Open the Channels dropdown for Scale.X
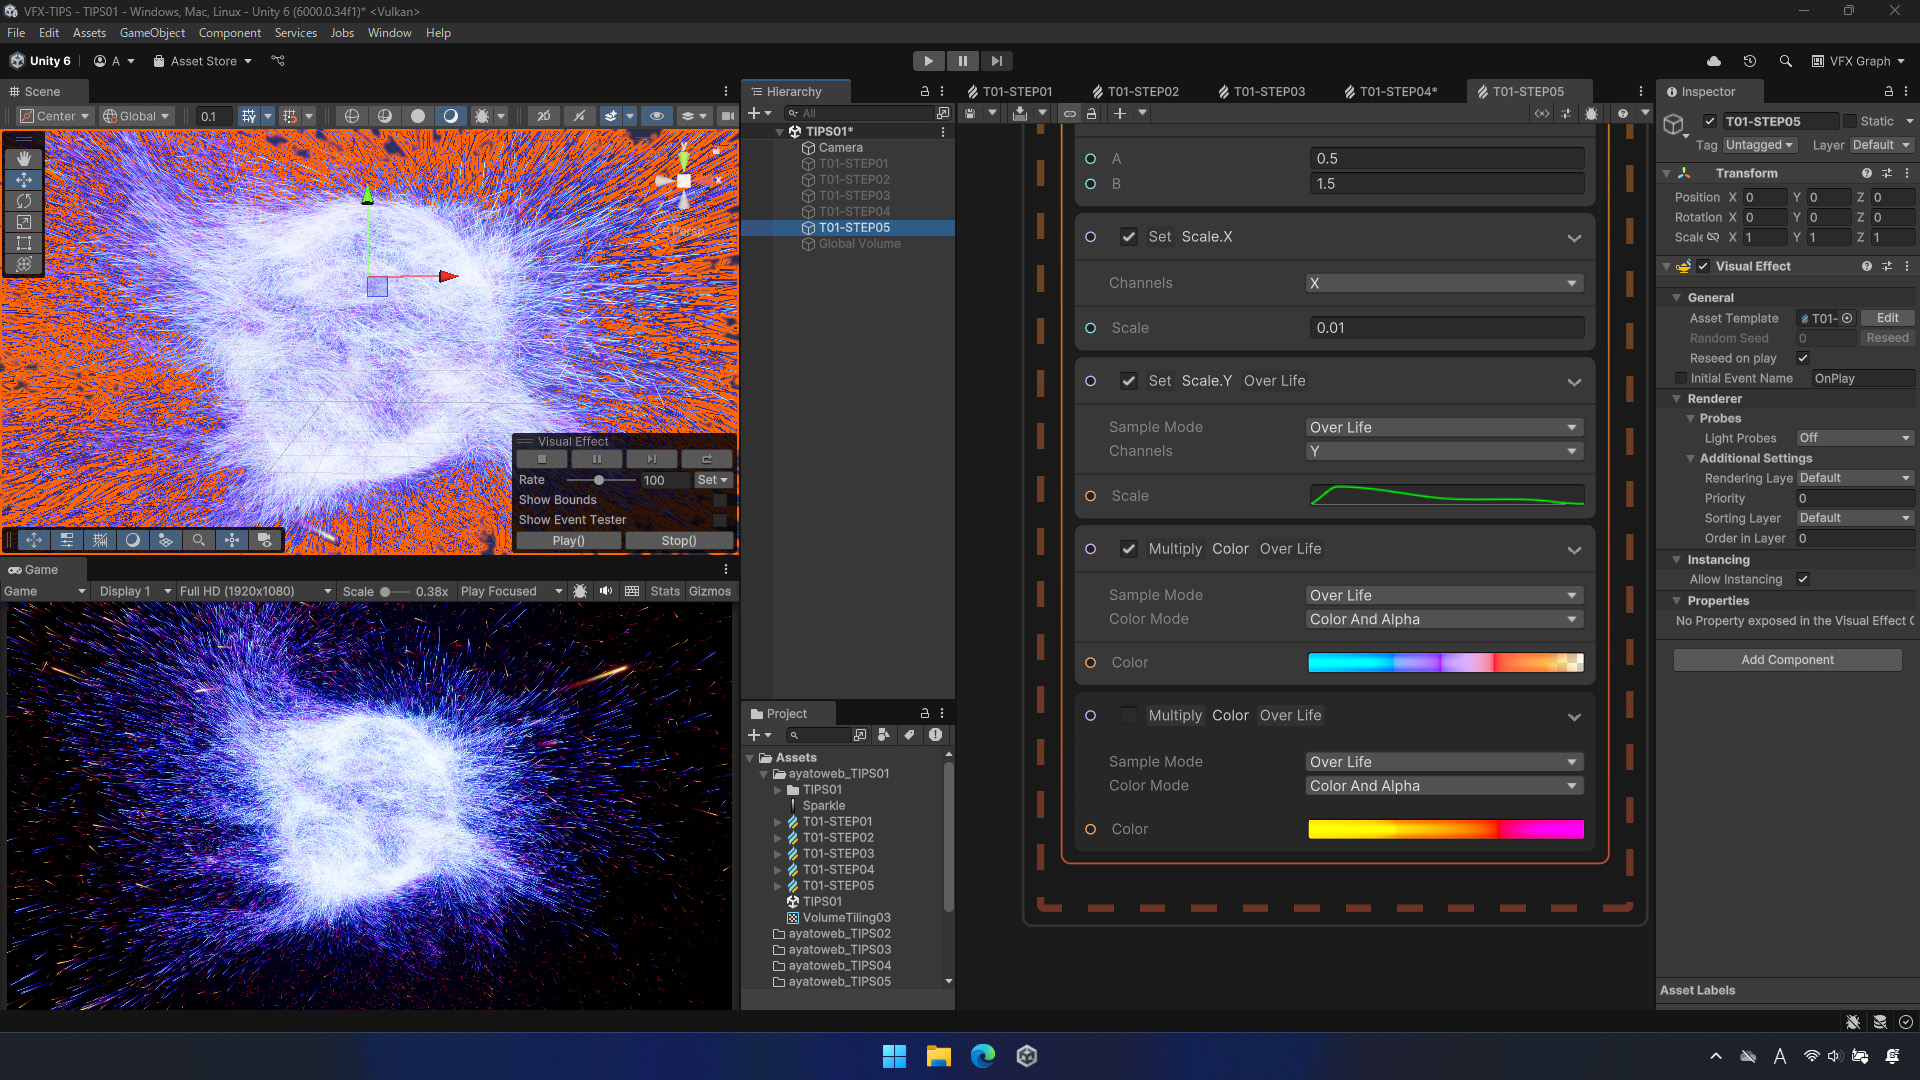1920x1080 pixels. (x=1444, y=283)
